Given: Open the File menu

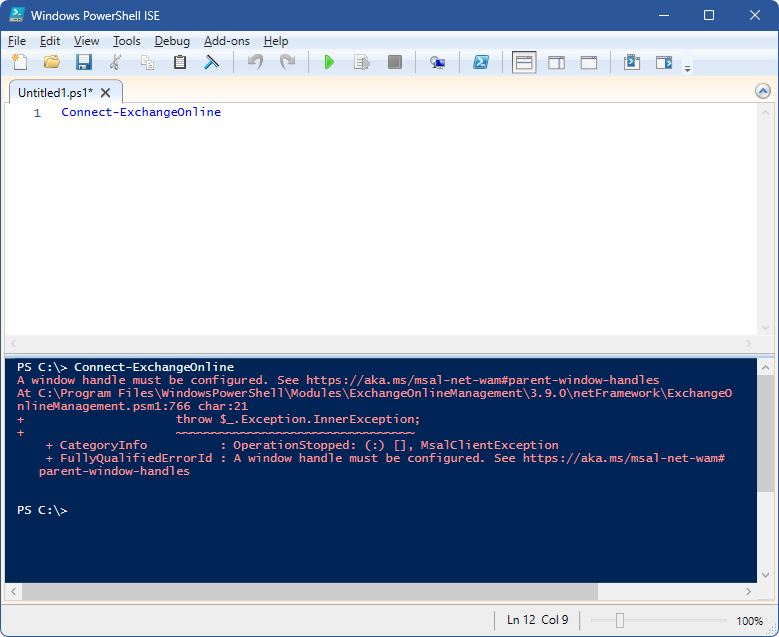Looking at the screenshot, I should coord(17,41).
